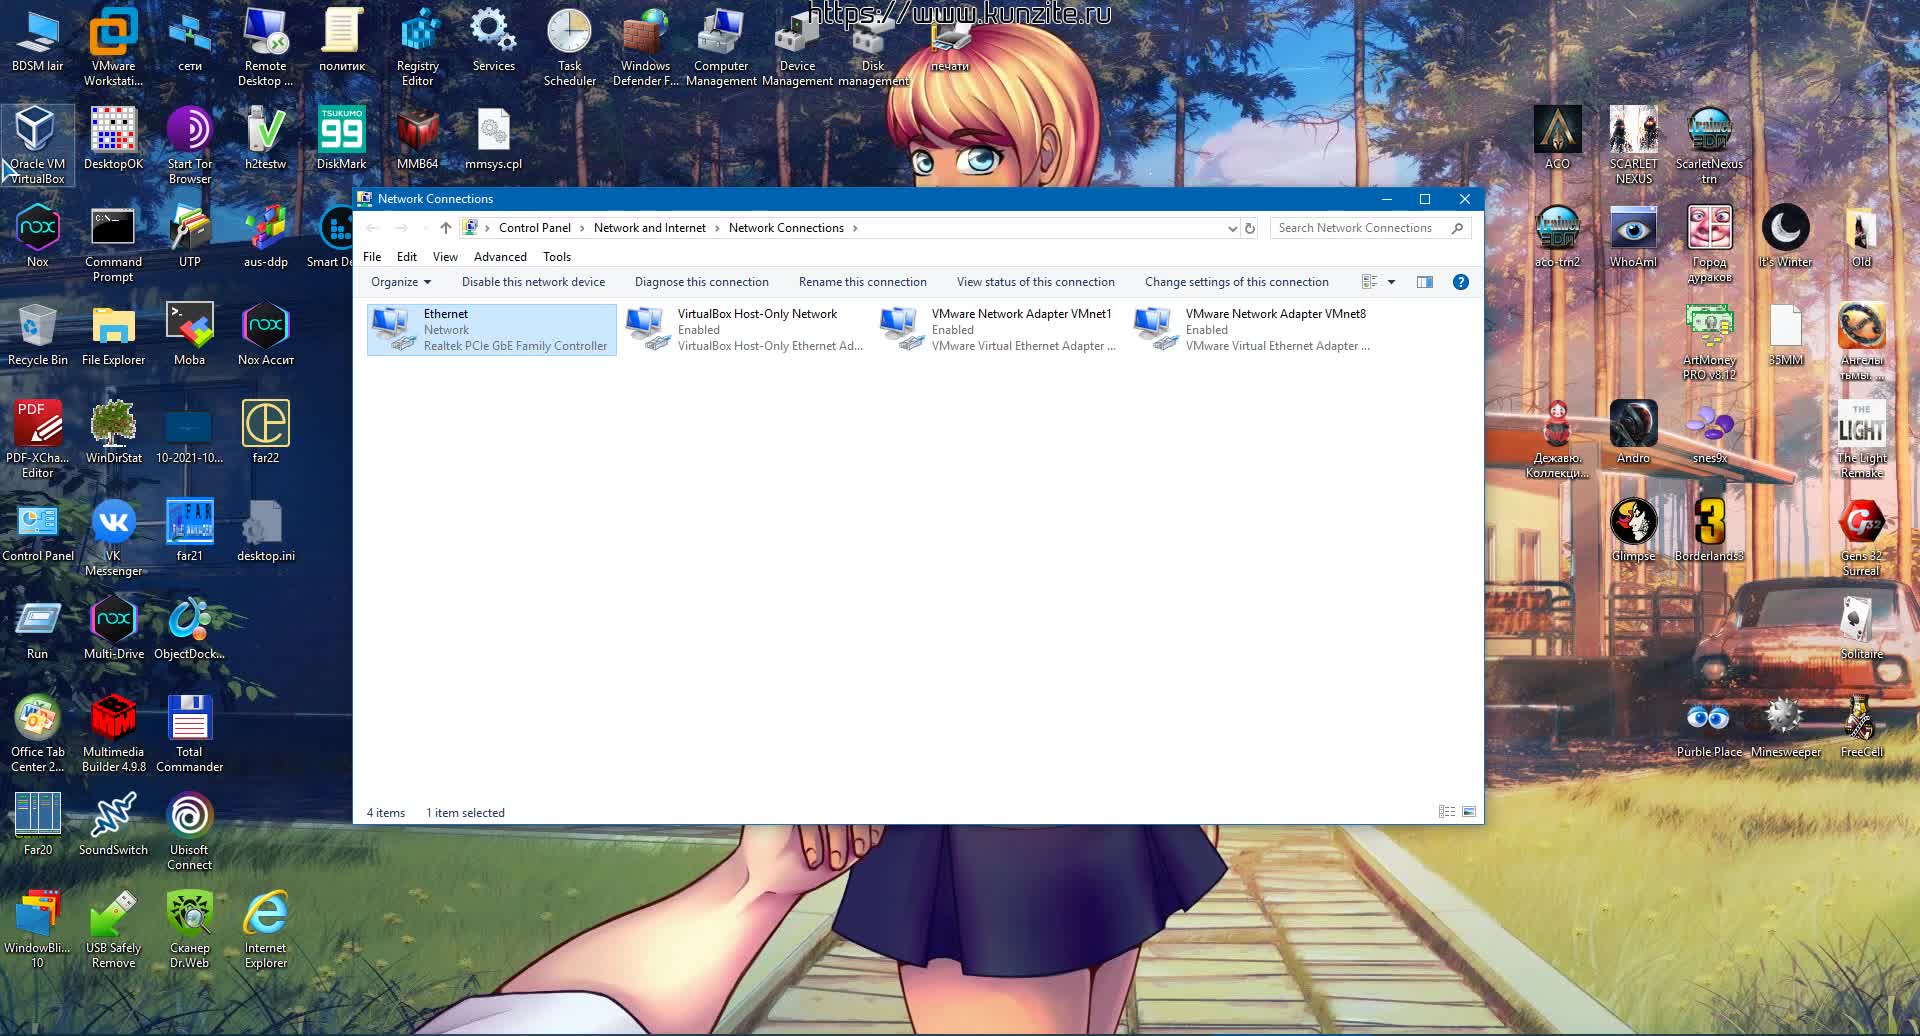
Task: Click Rename this connection
Action: pyautogui.click(x=863, y=282)
